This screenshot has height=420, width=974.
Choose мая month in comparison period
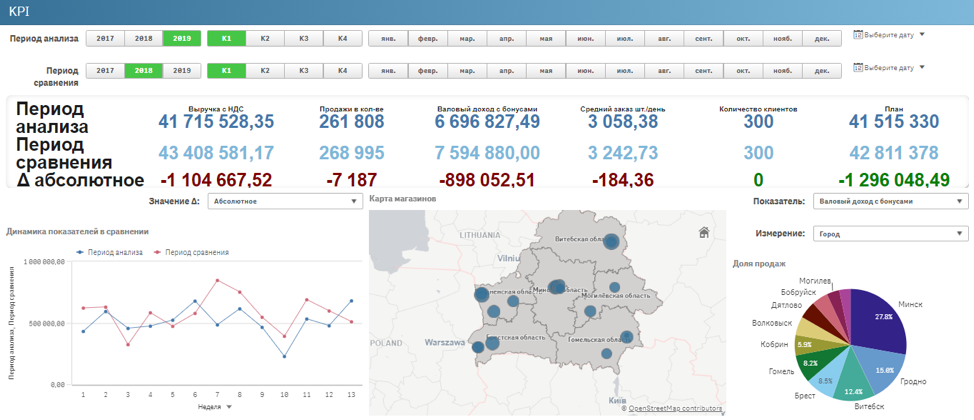pyautogui.click(x=546, y=71)
